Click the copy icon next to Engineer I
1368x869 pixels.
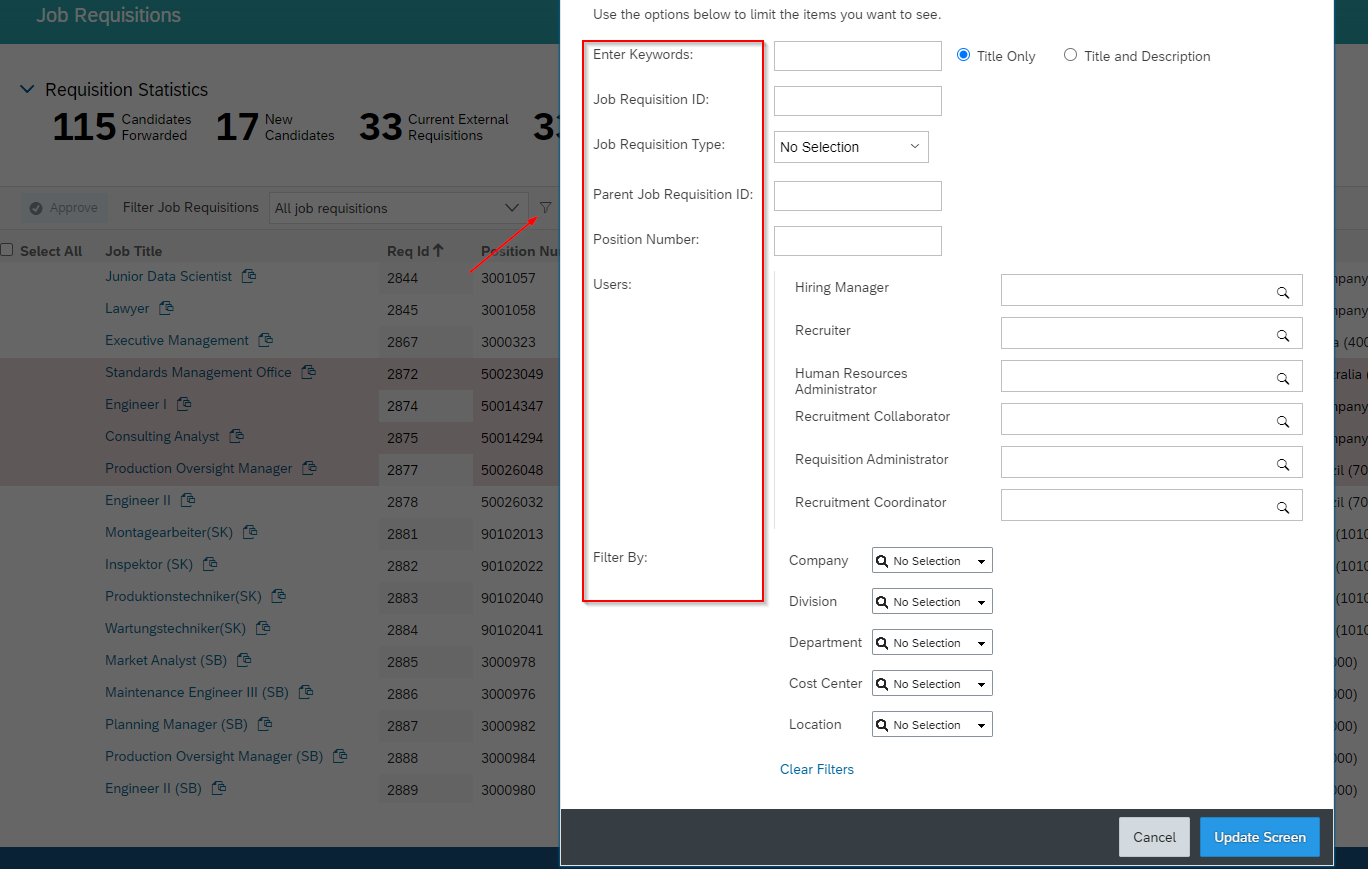184,404
